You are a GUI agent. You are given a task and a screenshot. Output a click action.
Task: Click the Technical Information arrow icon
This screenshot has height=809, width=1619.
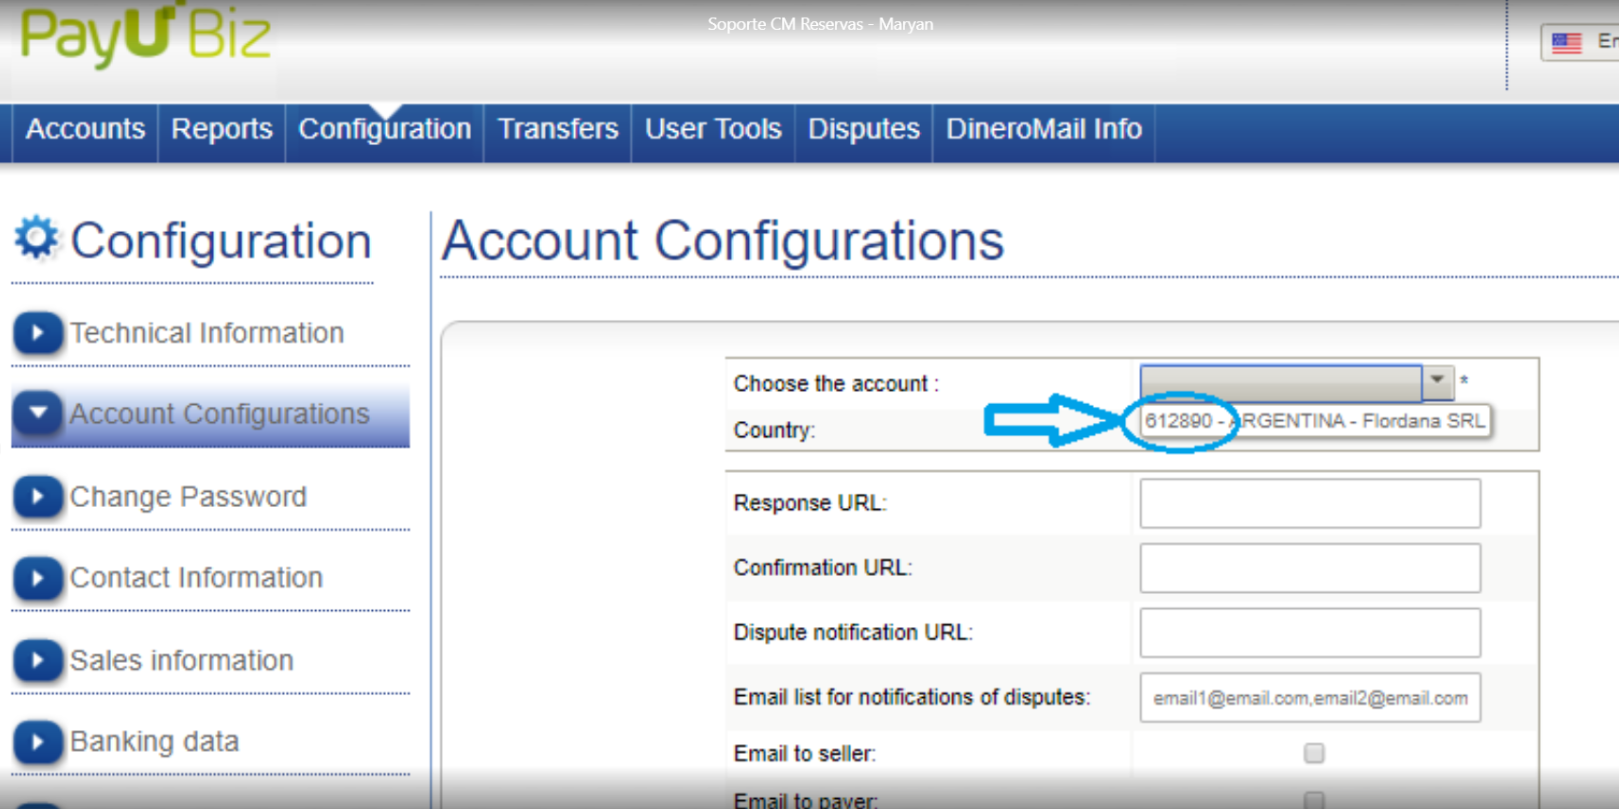pos(37,333)
